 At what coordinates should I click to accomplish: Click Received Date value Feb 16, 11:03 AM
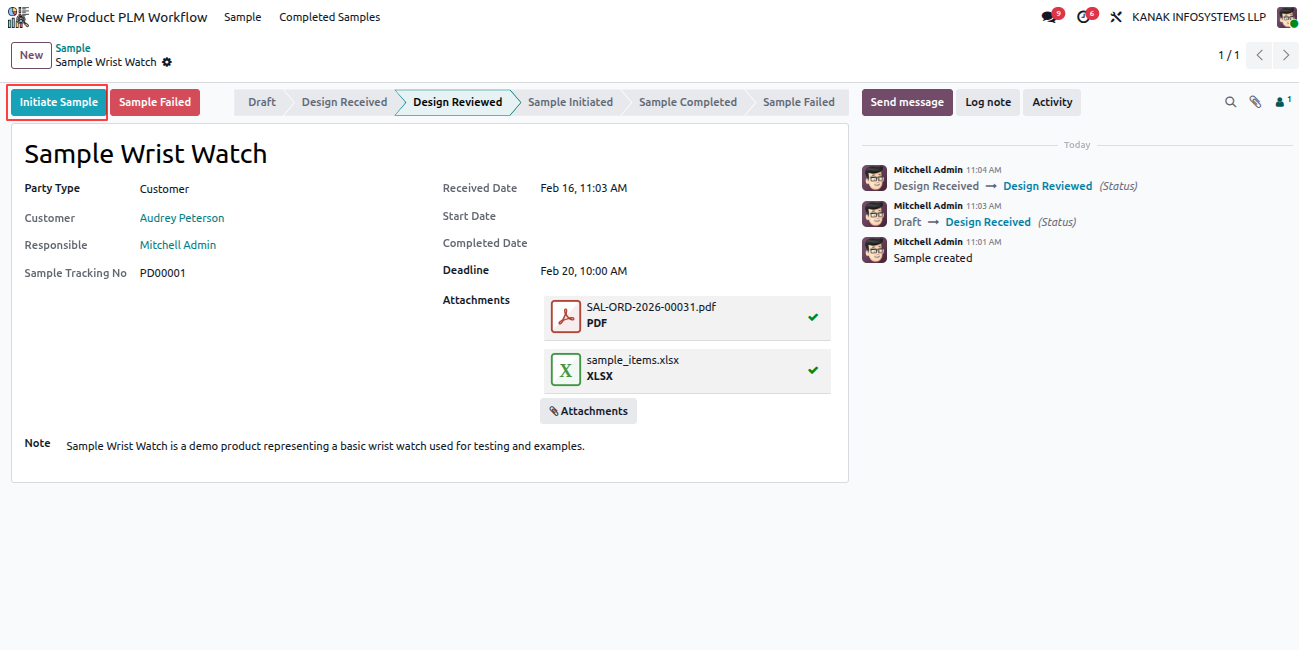click(584, 188)
